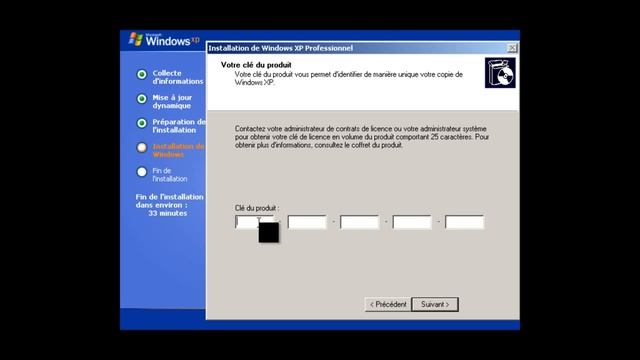Click the paragraph starting "Contactez votre administrateur"
Screen dimensions: 640x360
coord(362,137)
